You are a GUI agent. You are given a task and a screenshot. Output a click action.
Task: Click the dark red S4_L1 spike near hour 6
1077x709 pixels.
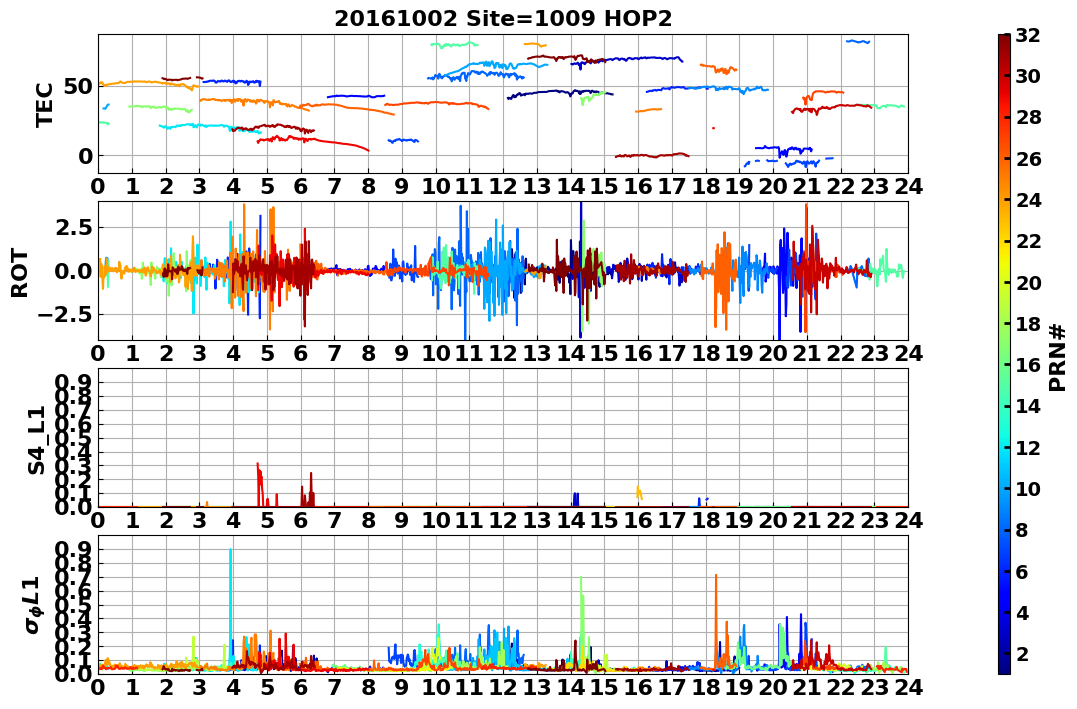tap(310, 491)
